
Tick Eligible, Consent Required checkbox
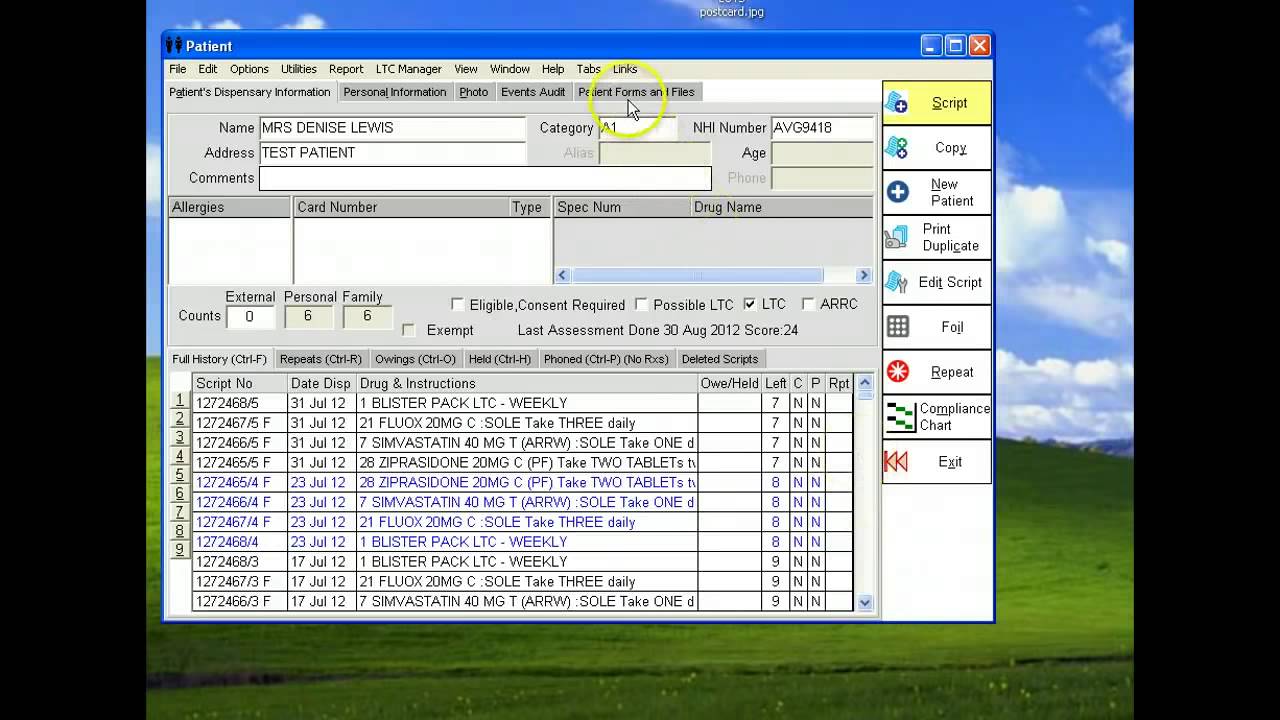point(458,304)
